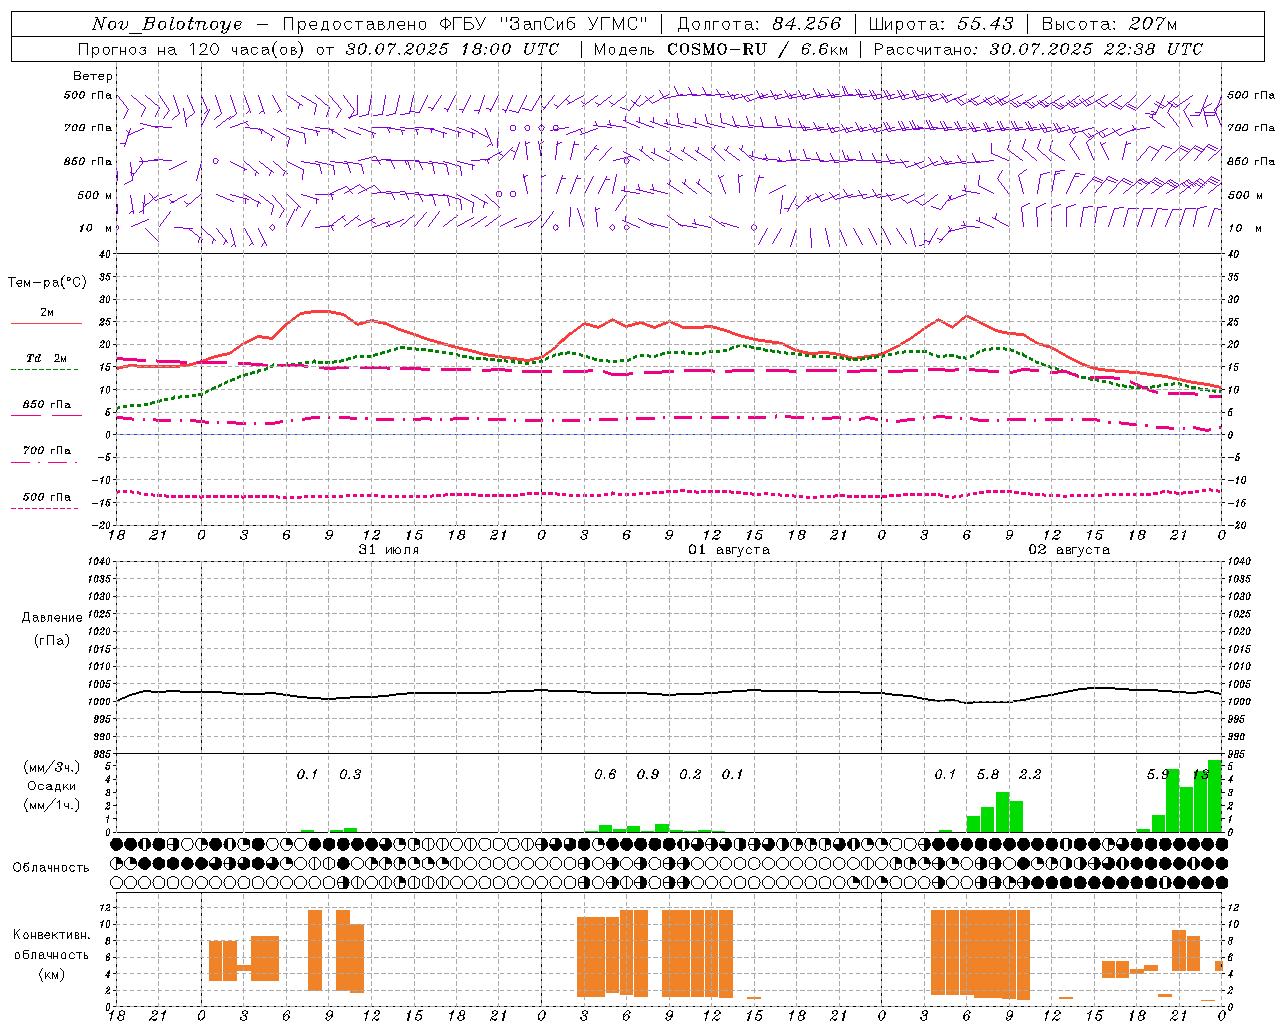Click the 01 августа date label
The image size is (1280, 1024).
point(729,550)
